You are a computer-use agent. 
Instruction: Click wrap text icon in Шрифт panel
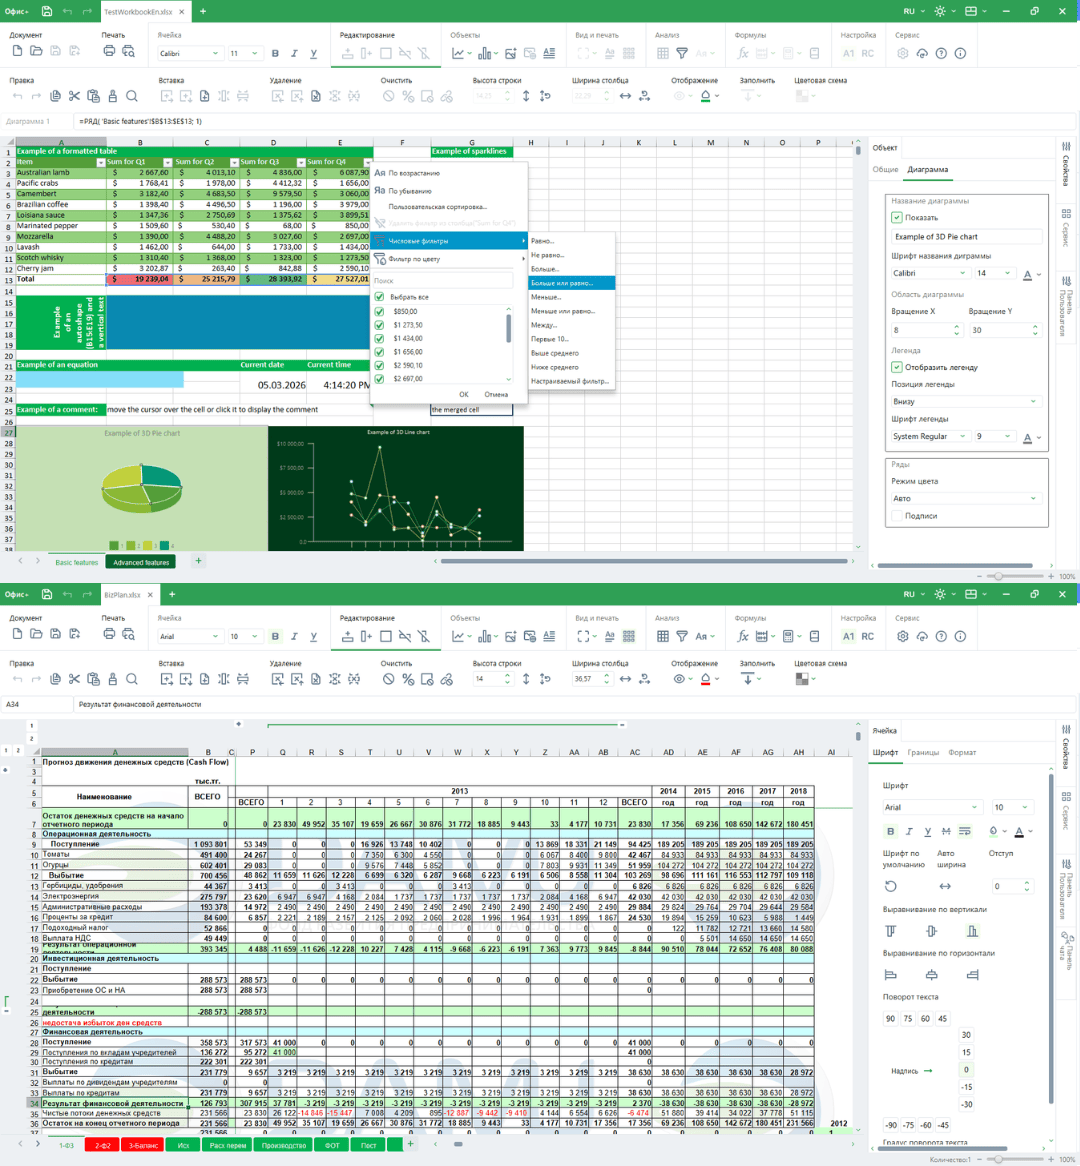[965, 831]
